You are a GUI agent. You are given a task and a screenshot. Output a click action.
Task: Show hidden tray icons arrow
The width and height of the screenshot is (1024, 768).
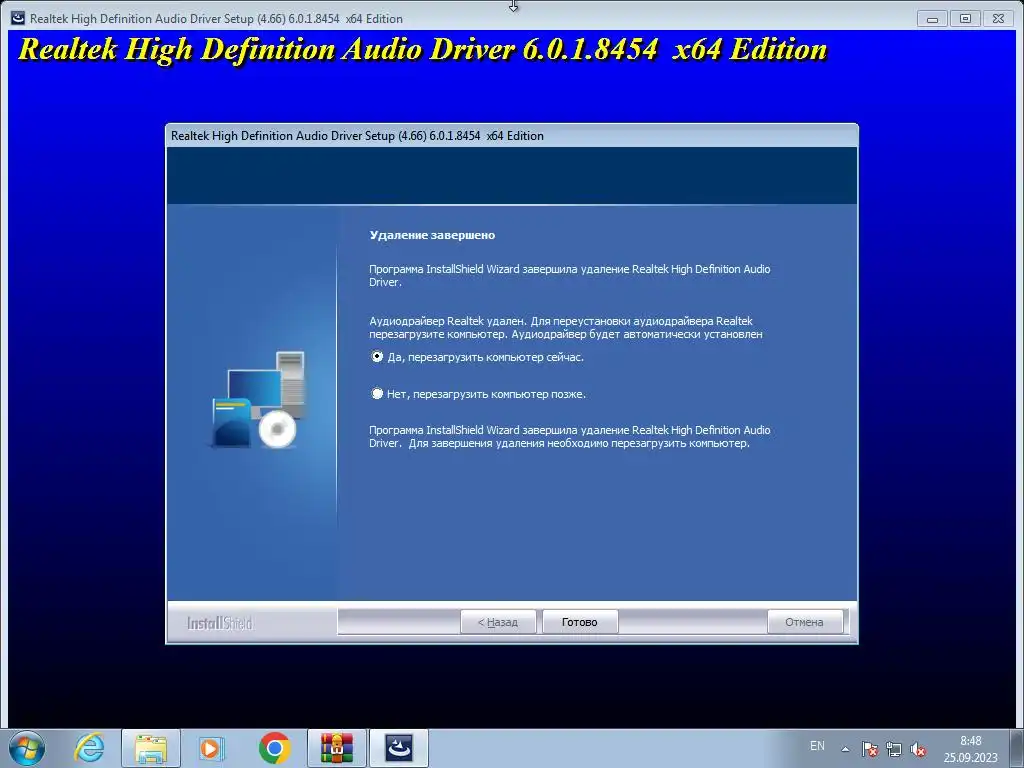click(x=845, y=749)
